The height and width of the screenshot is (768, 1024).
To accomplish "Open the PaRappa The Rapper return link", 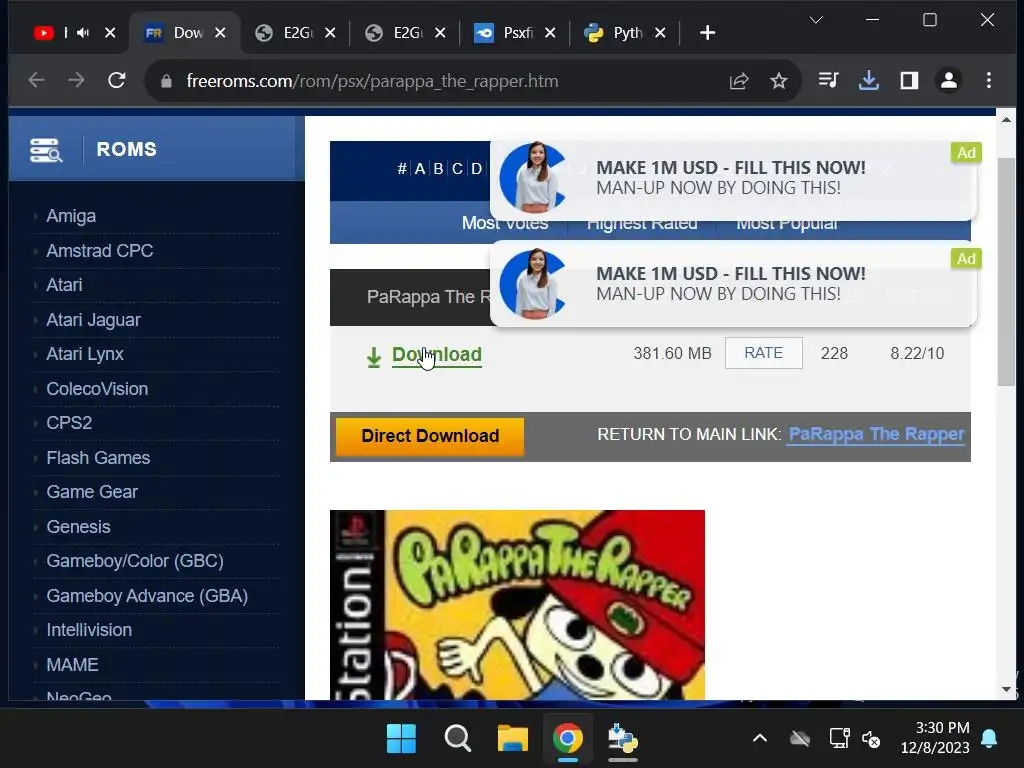I will [876, 434].
